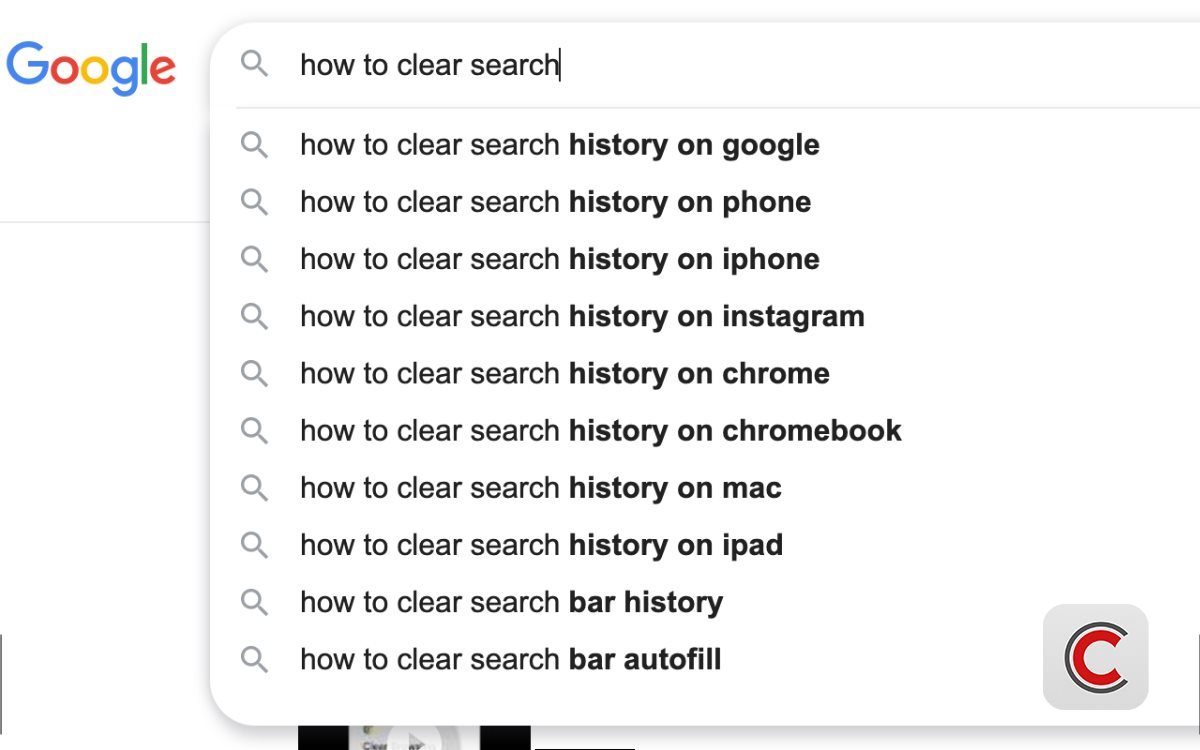1200x750 pixels.
Task: Click the magnifier icon beside 'history on chrome'
Action: tap(255, 373)
